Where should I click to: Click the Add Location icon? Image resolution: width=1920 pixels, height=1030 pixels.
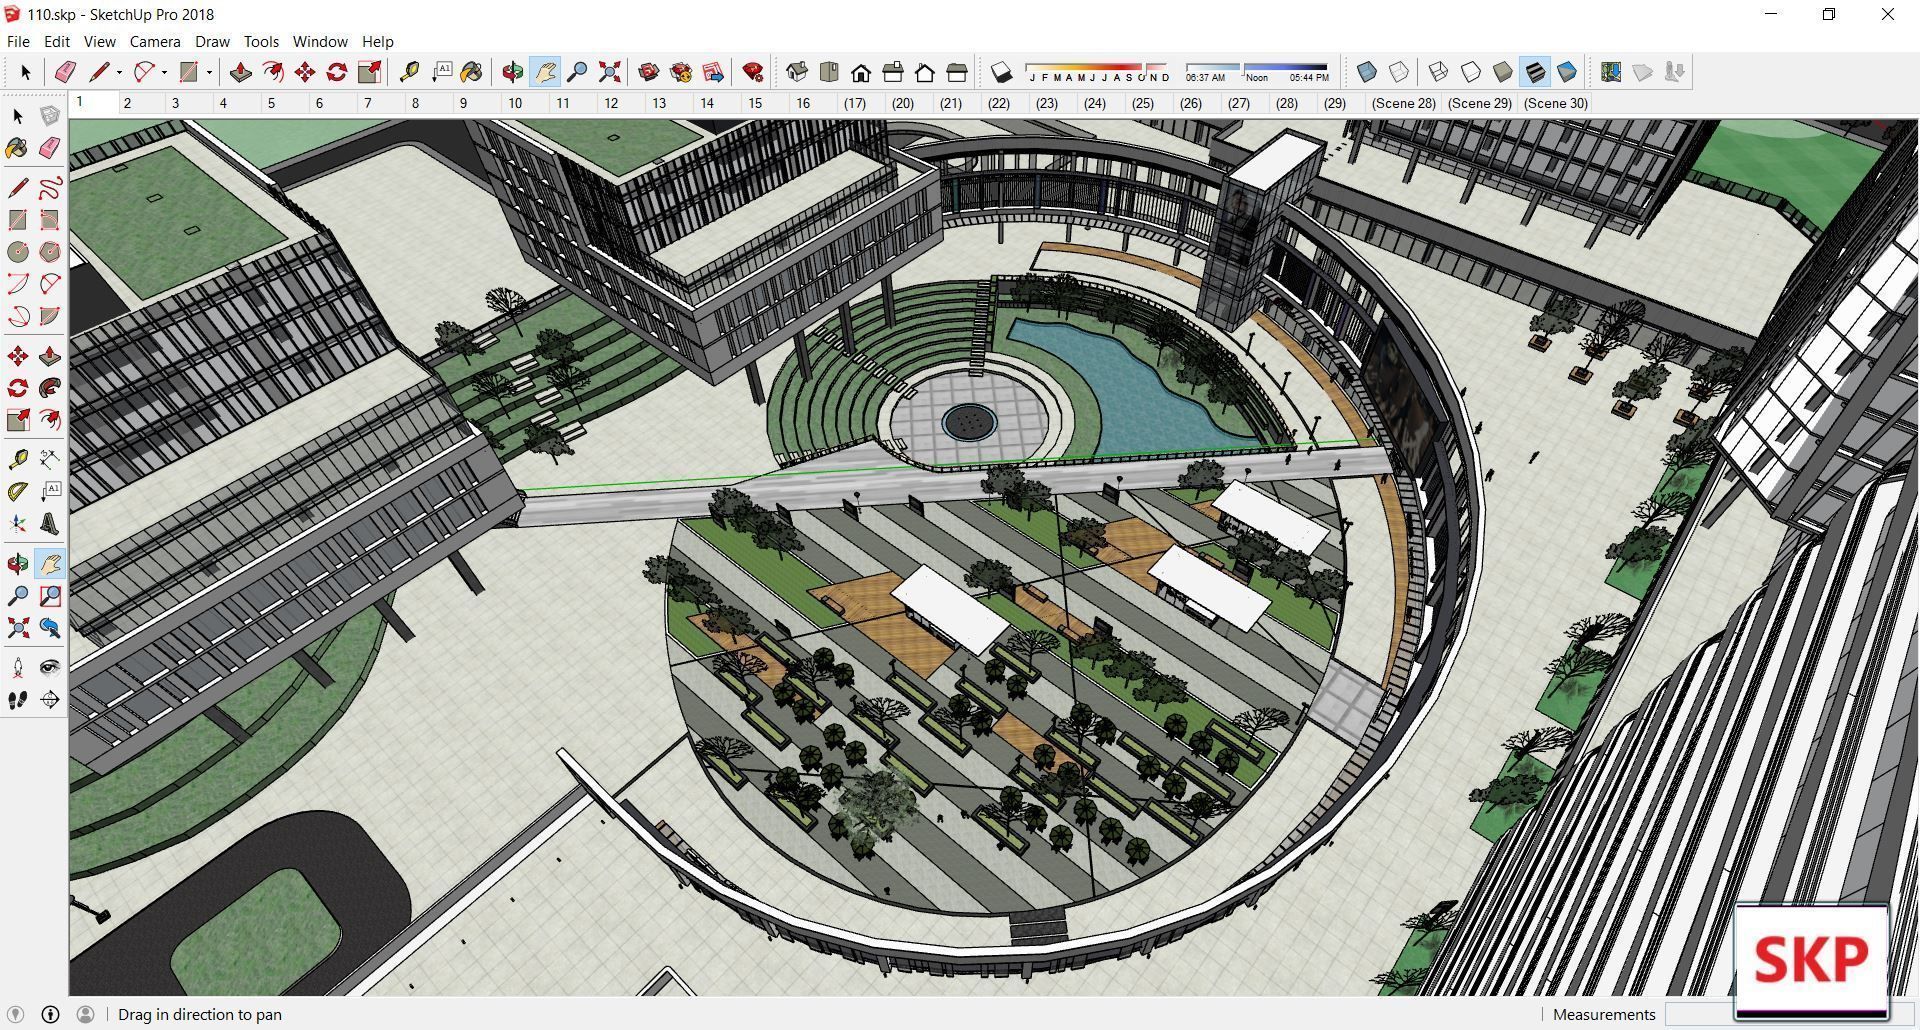(1611, 72)
